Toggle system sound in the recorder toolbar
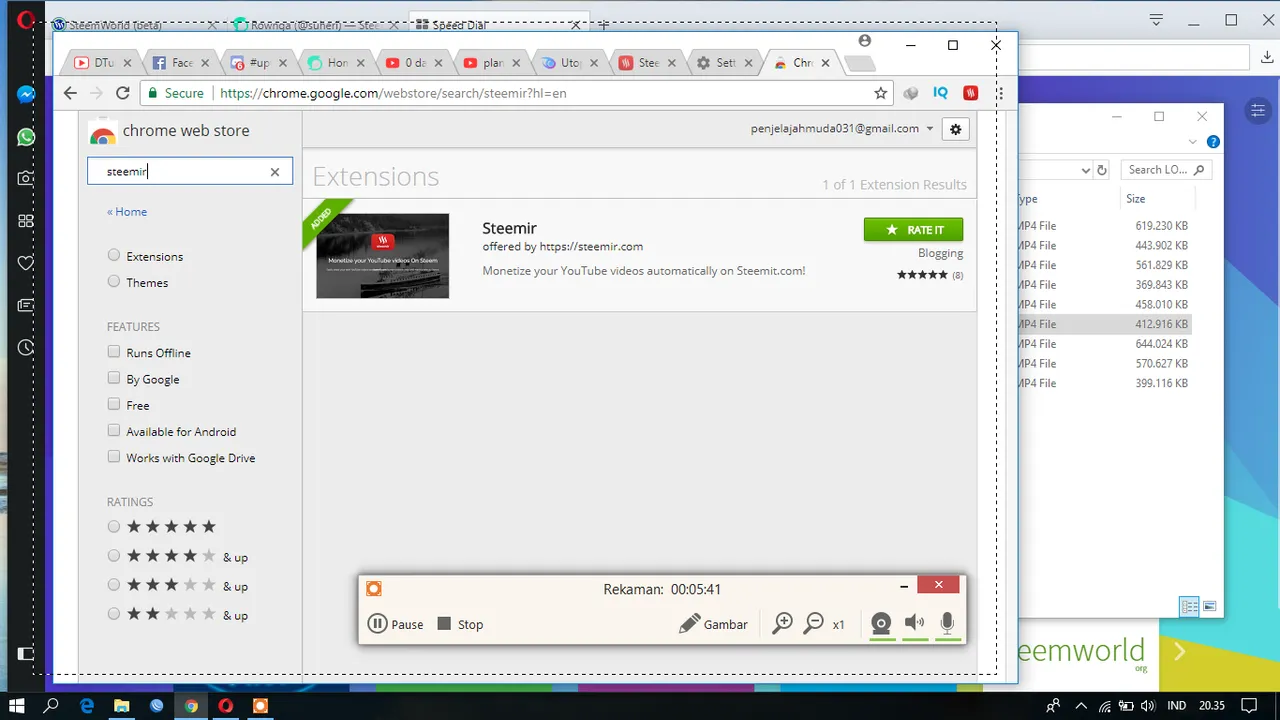This screenshot has width=1280, height=720. point(914,624)
